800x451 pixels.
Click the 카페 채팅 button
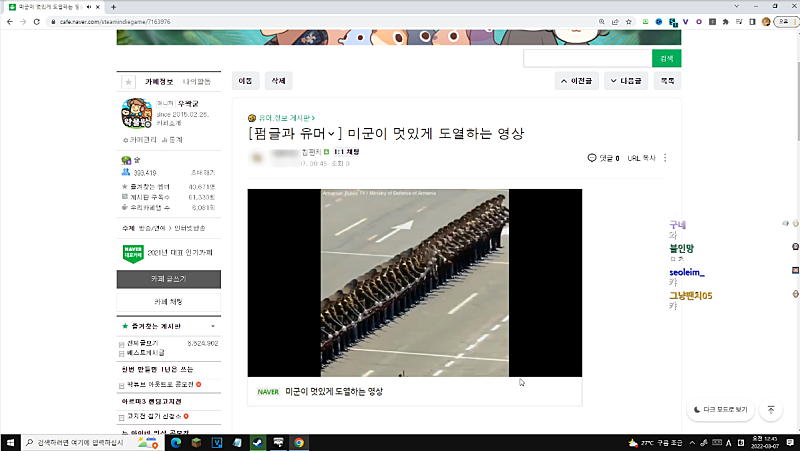169,302
